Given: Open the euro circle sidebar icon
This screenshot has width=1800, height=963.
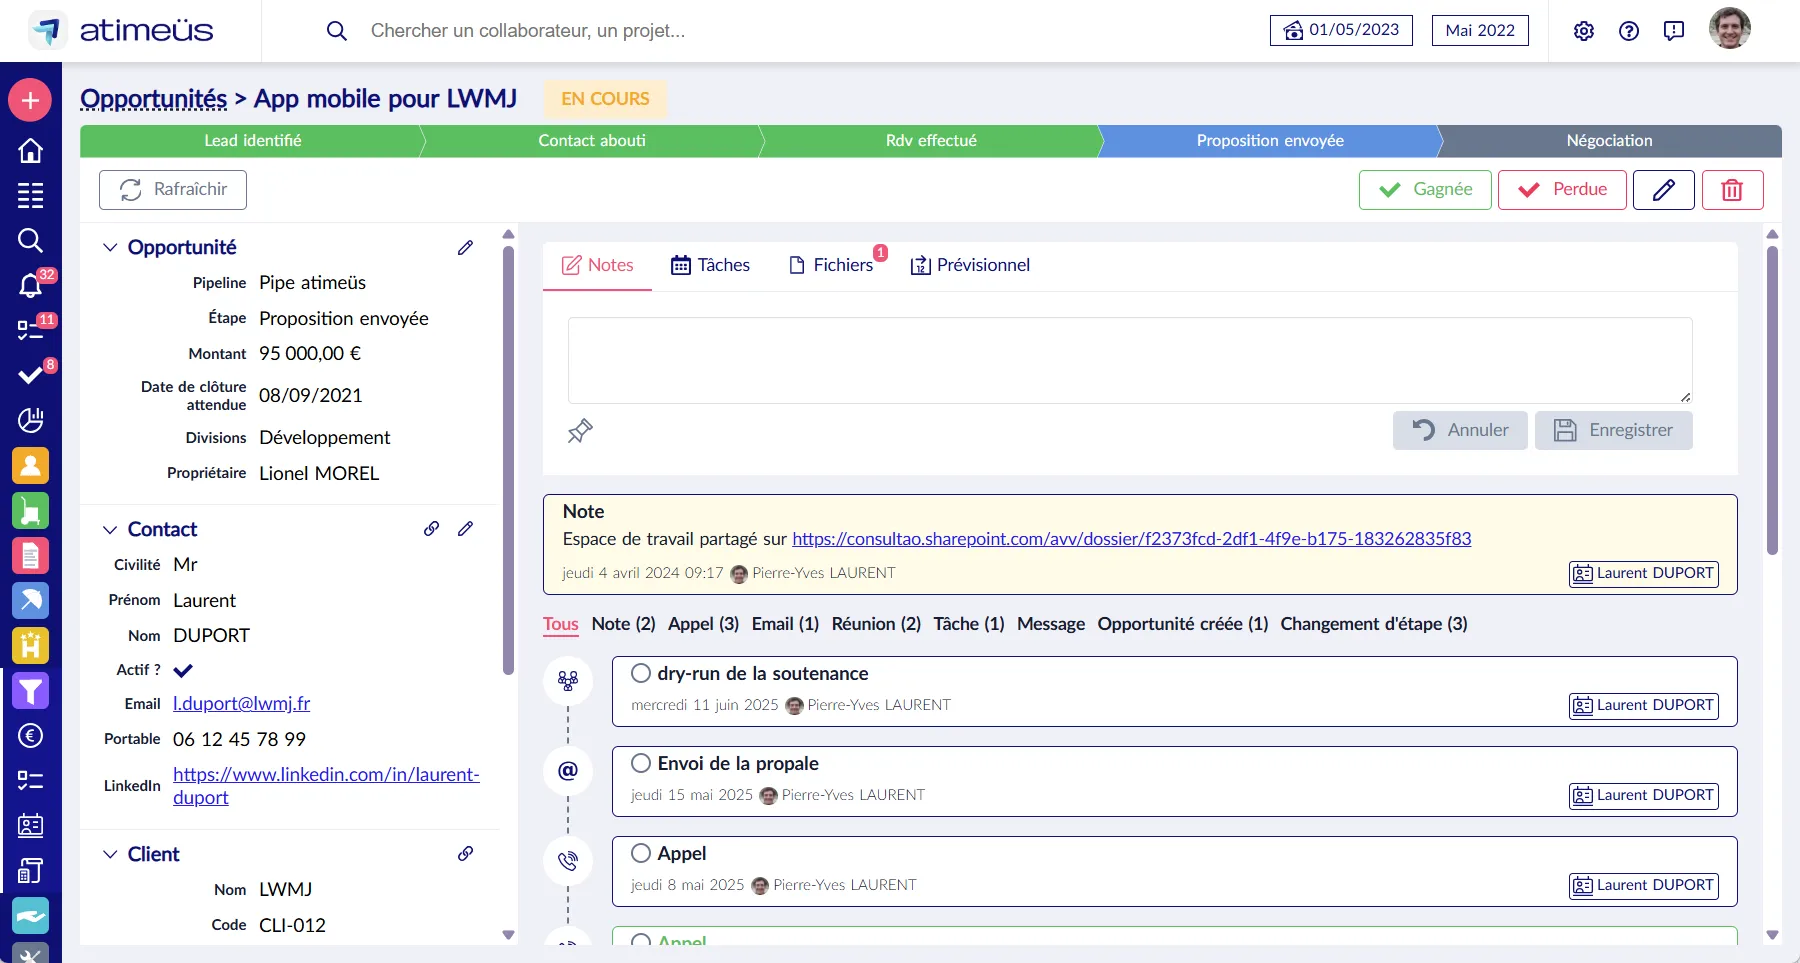Looking at the screenshot, I should [30, 736].
